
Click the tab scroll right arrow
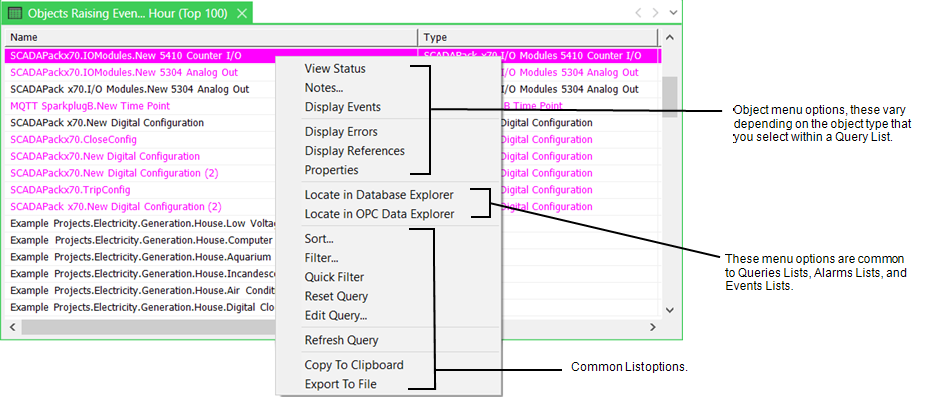pos(655,13)
